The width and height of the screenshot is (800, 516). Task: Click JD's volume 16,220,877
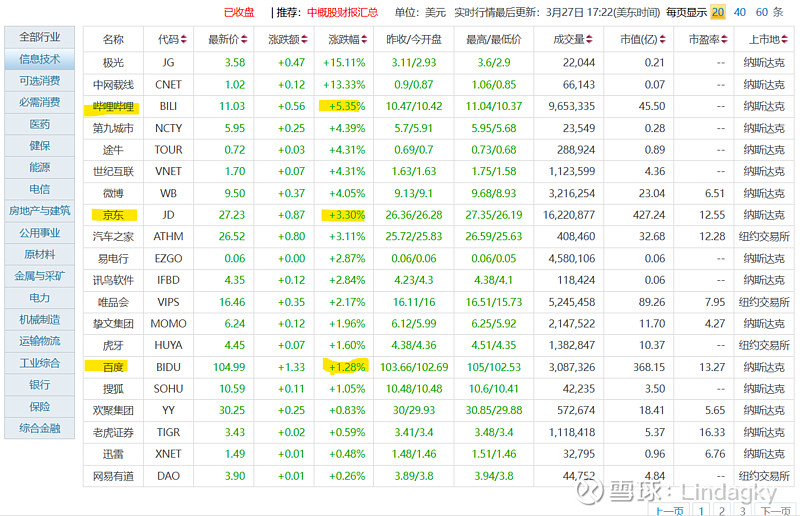click(x=569, y=215)
